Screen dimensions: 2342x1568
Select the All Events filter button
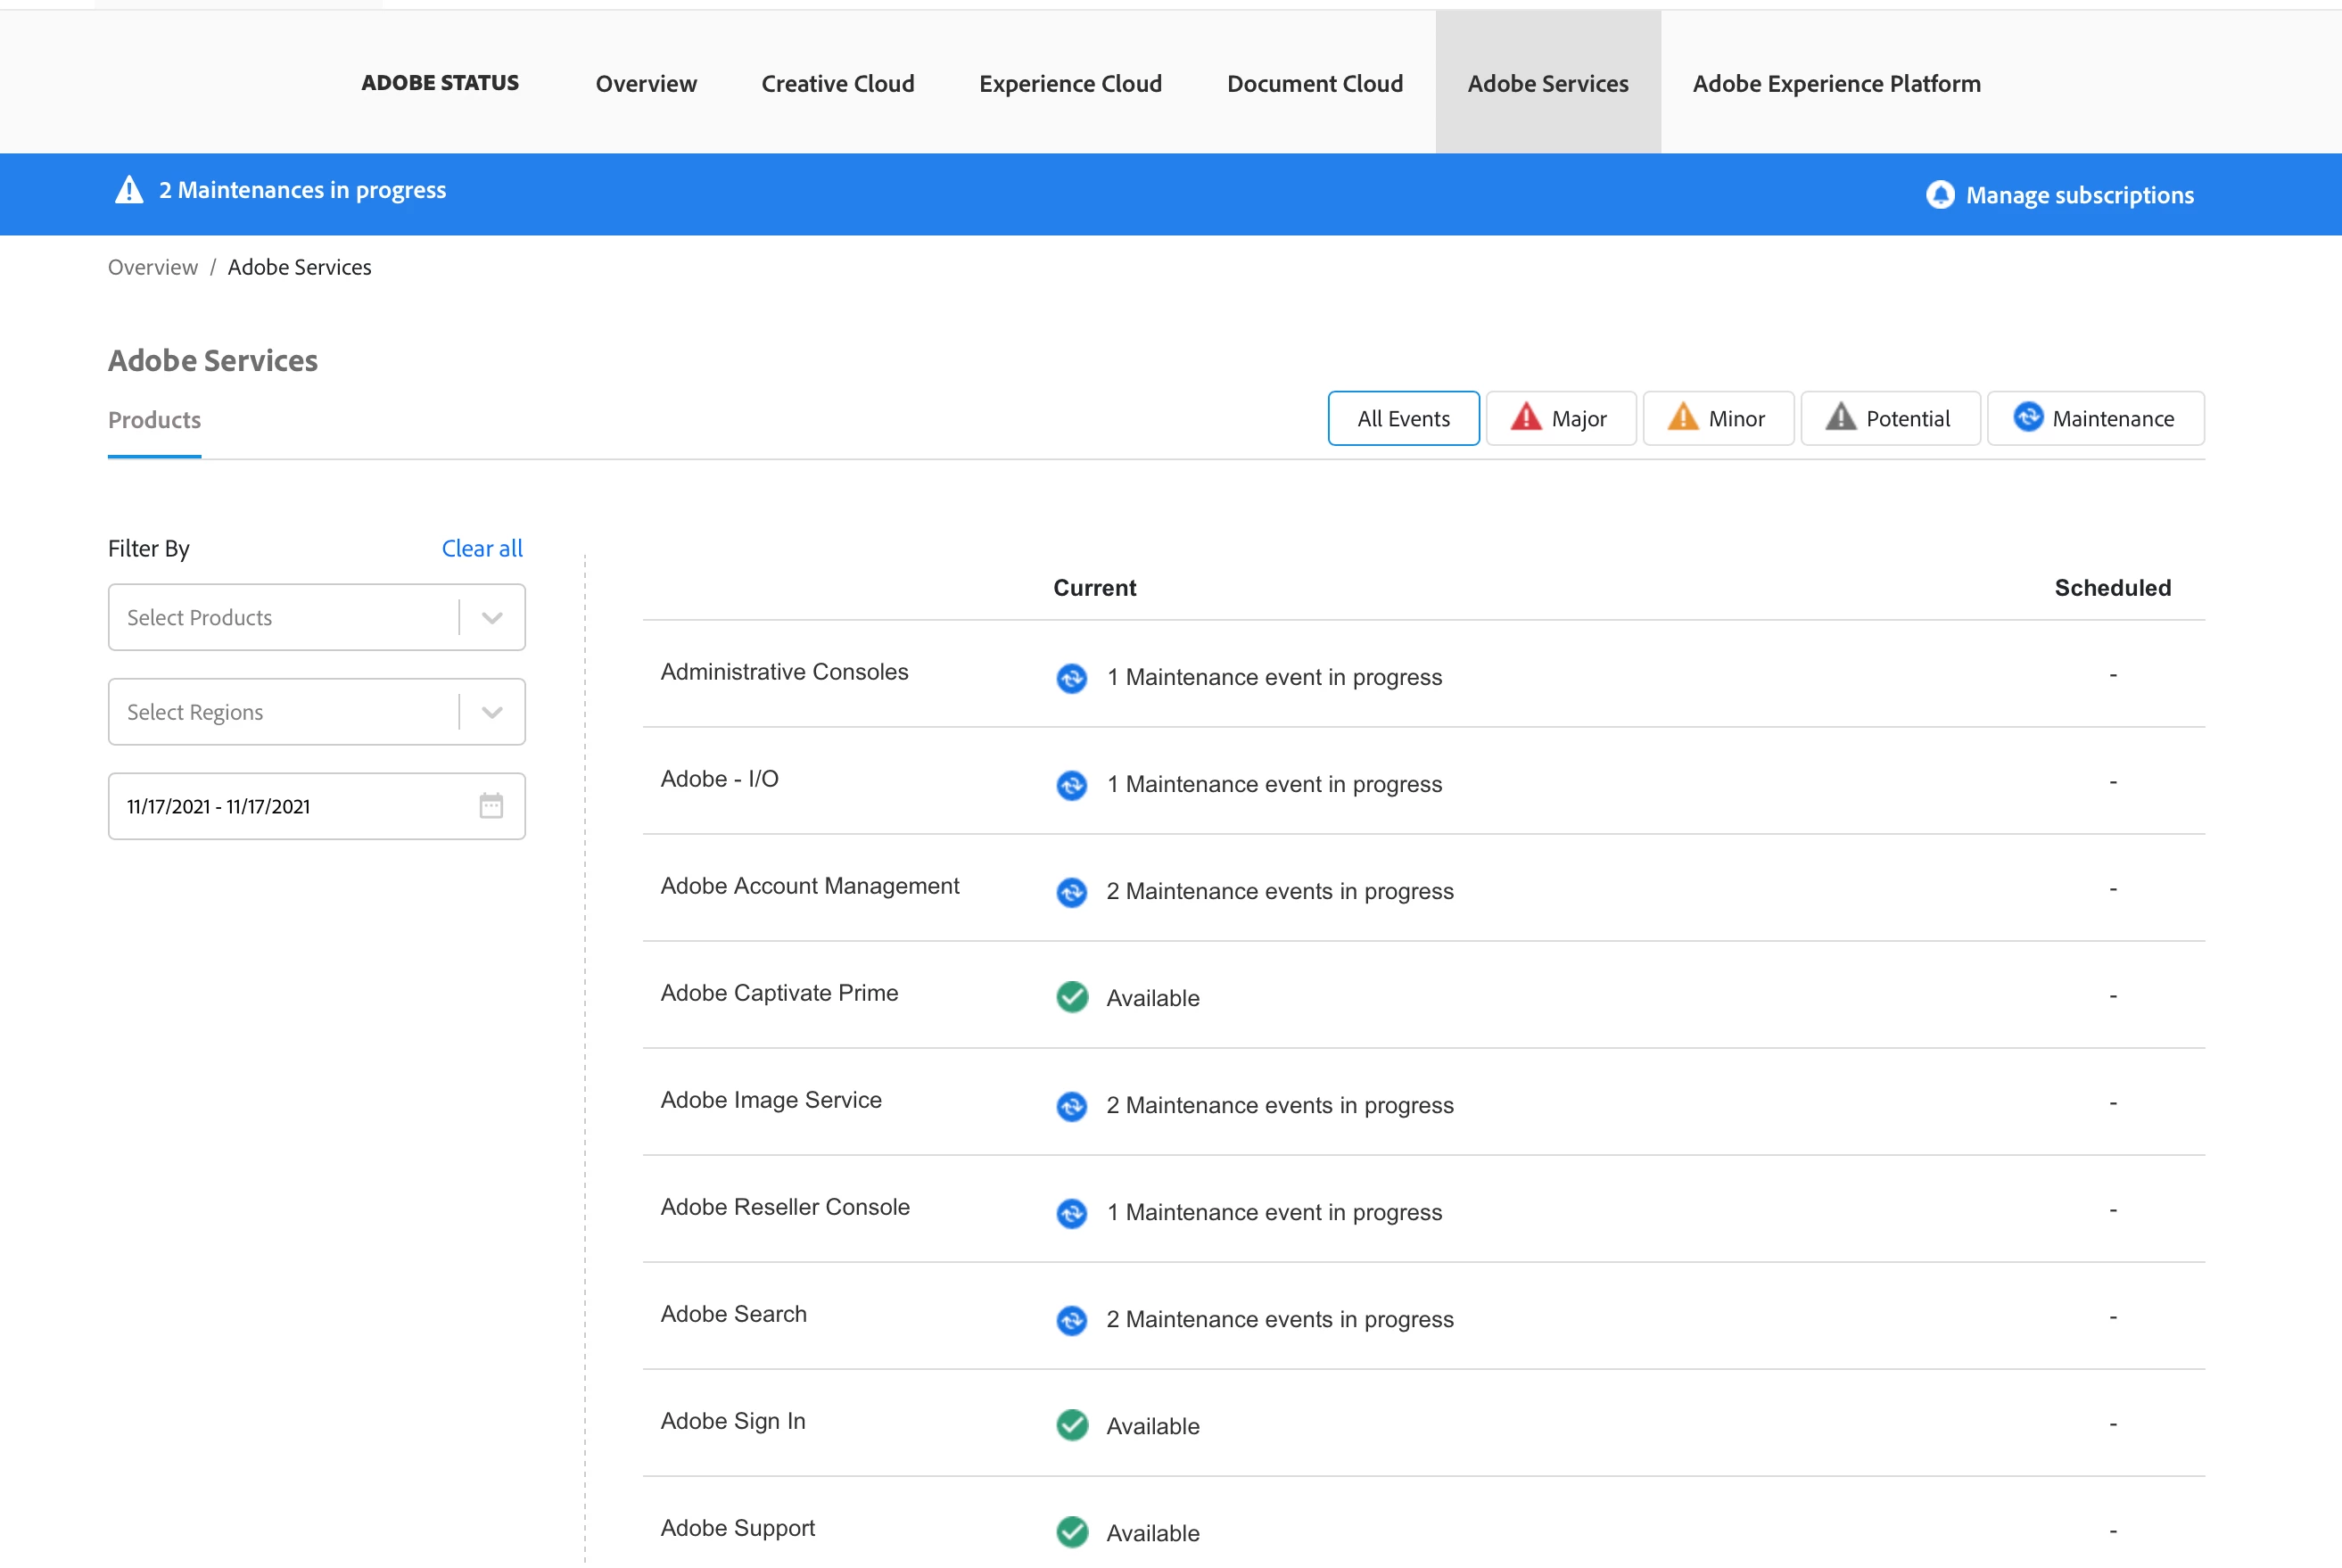point(1402,418)
